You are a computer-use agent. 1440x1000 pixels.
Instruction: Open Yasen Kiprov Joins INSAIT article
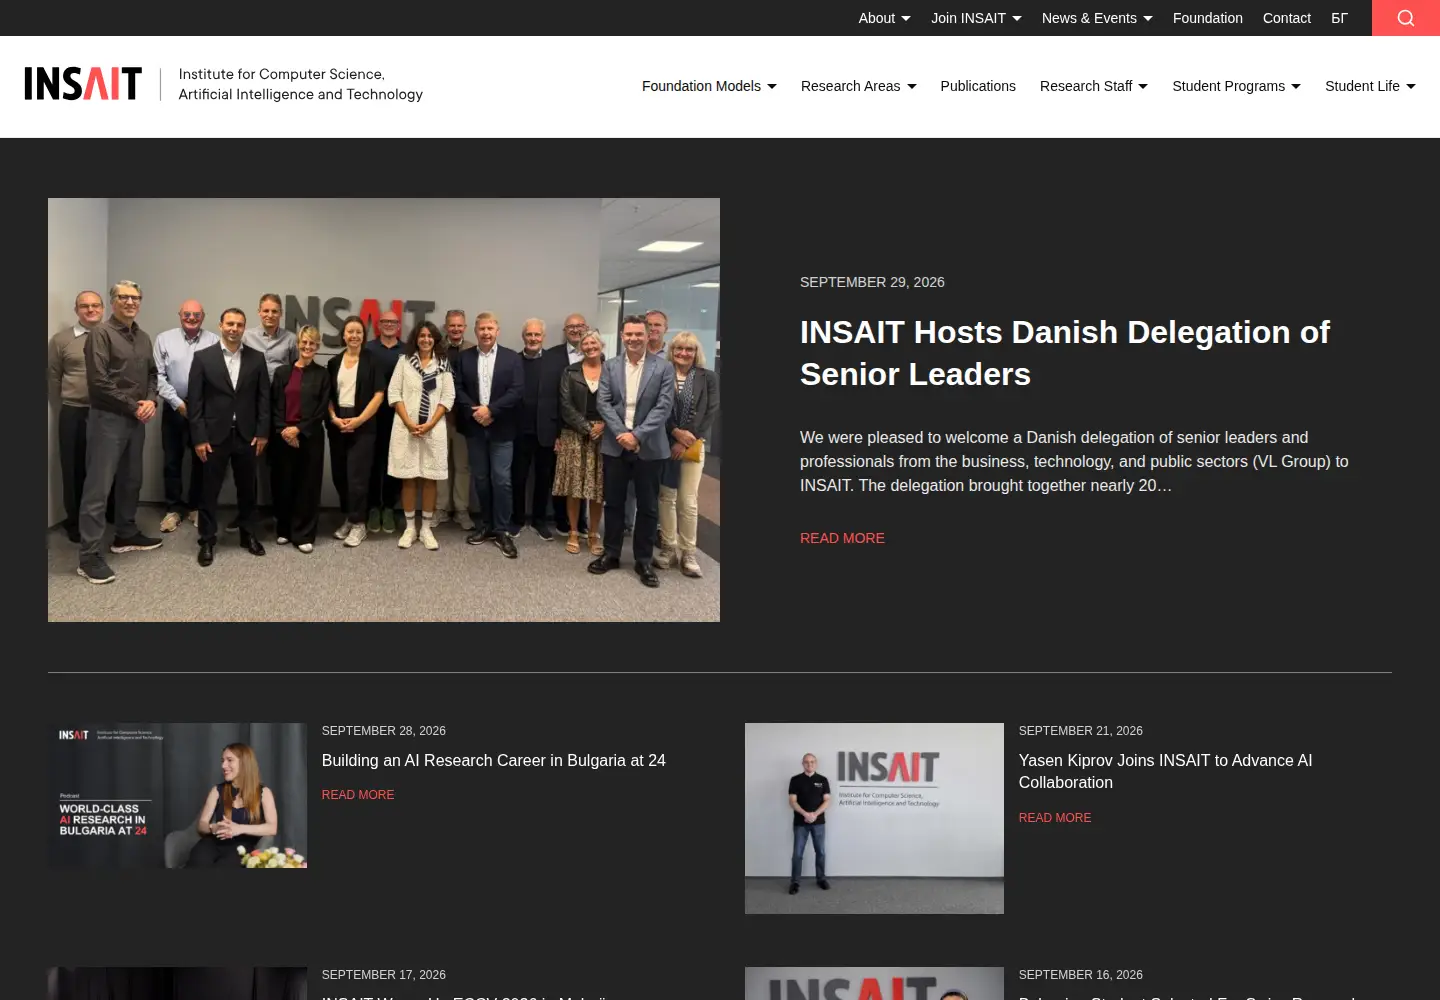(x=1165, y=772)
